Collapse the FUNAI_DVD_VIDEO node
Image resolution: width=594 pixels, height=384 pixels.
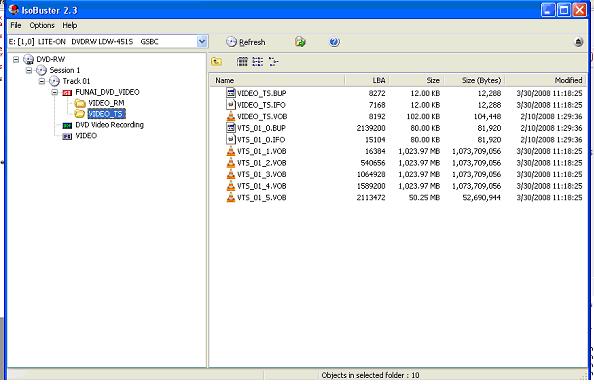point(55,92)
